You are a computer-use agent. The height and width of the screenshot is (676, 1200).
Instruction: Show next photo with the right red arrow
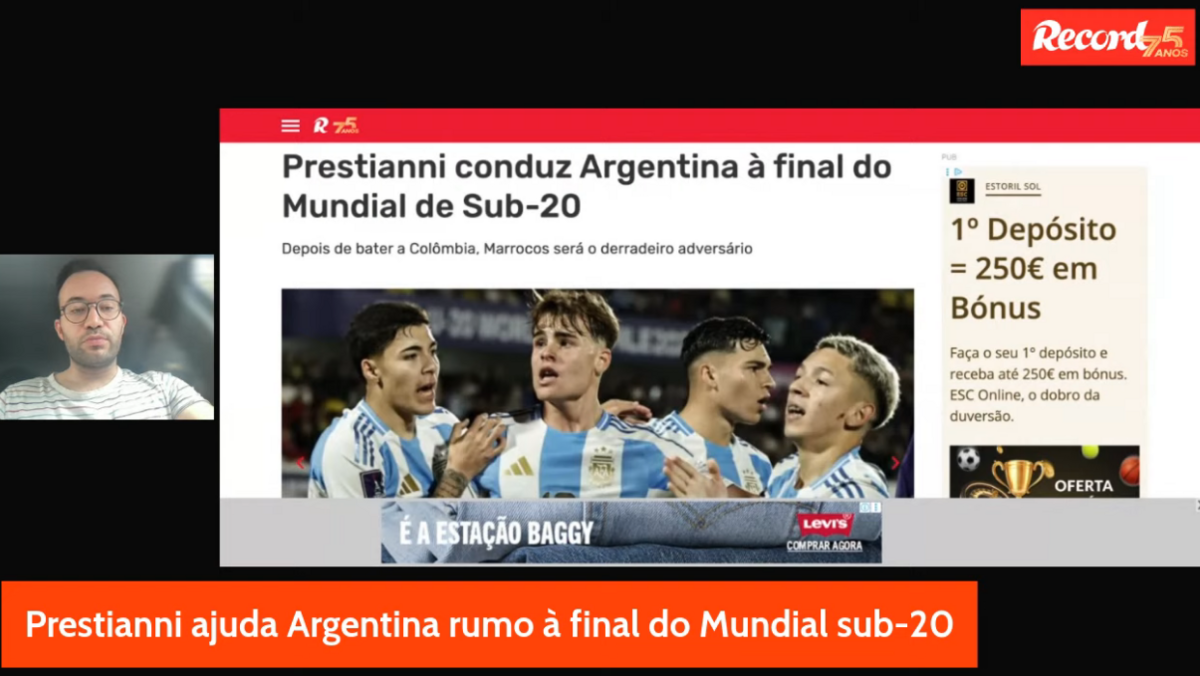click(895, 462)
